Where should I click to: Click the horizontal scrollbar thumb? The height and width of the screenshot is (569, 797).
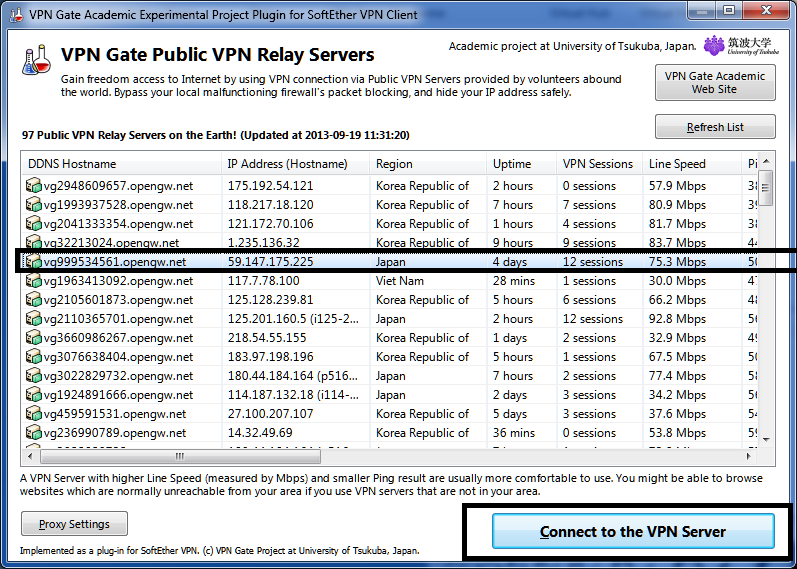(180, 456)
